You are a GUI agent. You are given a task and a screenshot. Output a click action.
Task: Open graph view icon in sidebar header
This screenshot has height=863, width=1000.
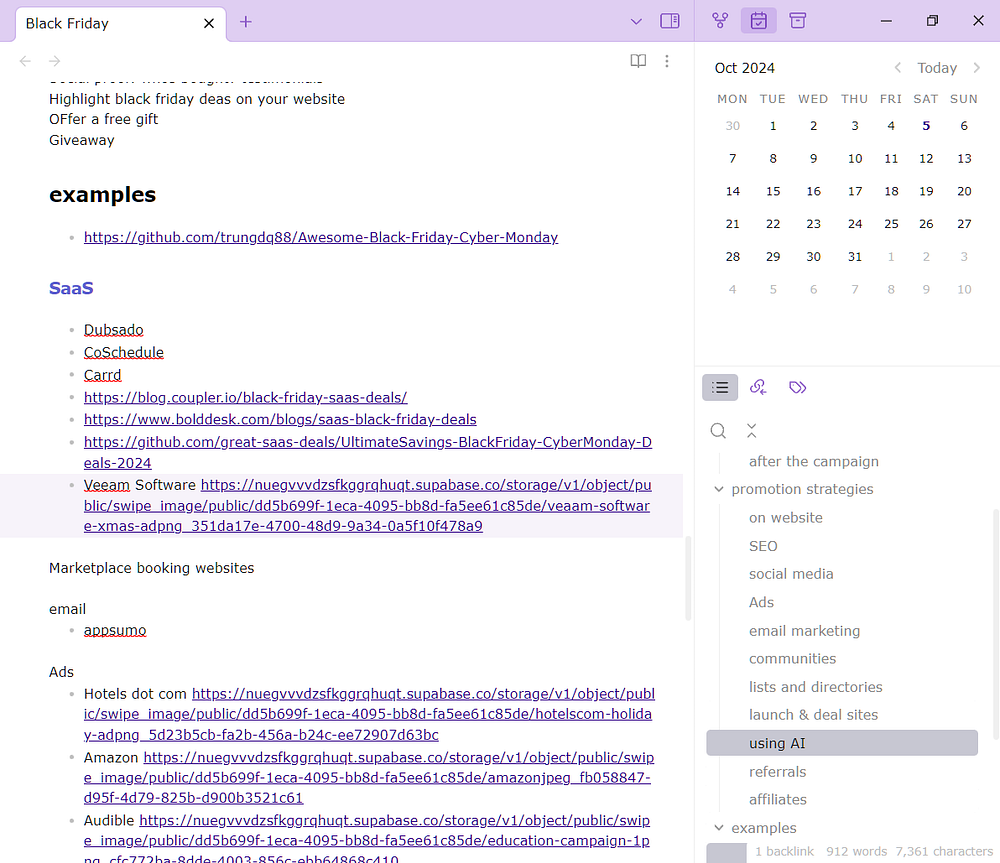click(x=720, y=21)
